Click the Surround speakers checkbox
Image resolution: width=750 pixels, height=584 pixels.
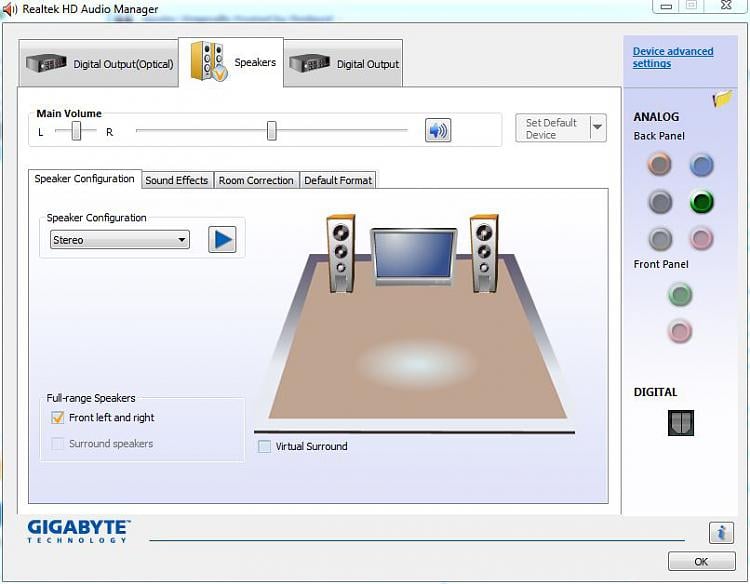point(57,443)
